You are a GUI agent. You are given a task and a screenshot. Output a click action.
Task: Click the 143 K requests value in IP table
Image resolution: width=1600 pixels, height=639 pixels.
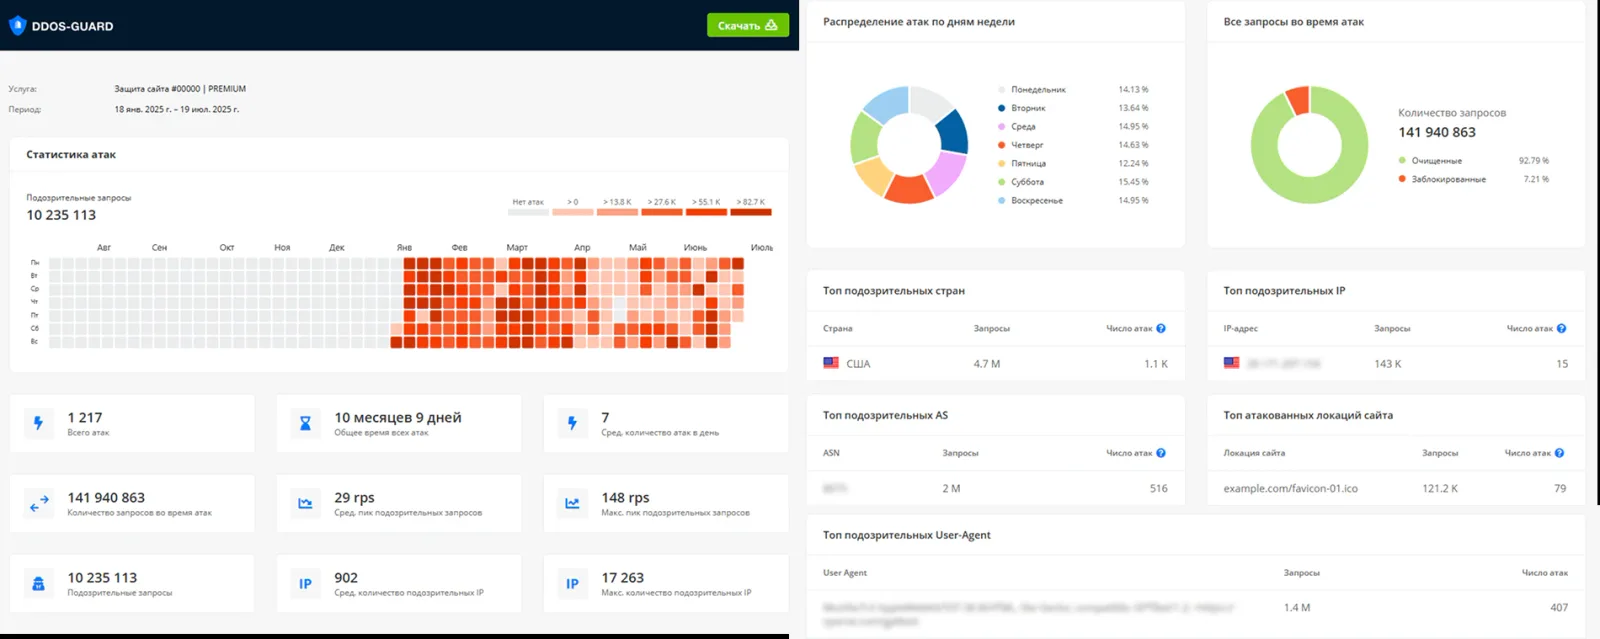pos(1387,364)
